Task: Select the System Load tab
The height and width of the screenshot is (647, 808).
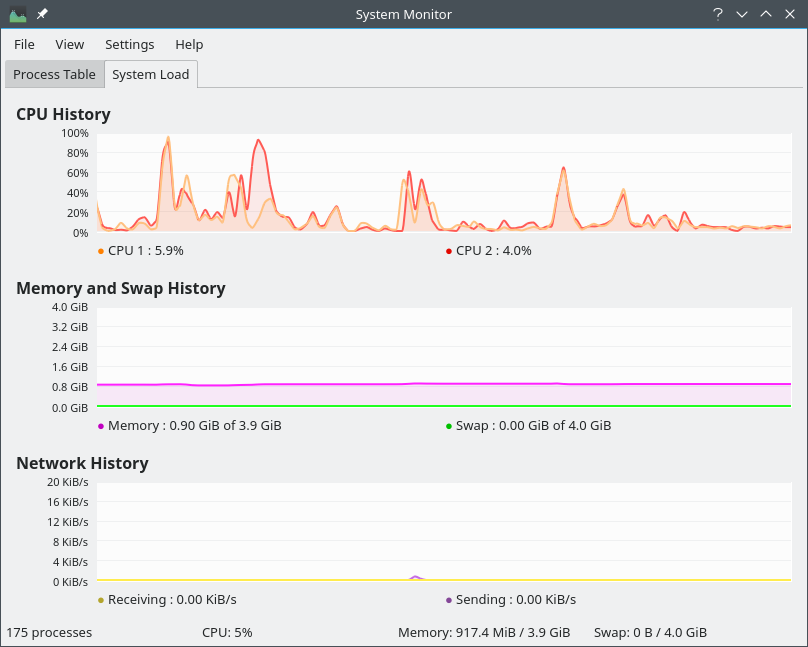Action: click(150, 74)
